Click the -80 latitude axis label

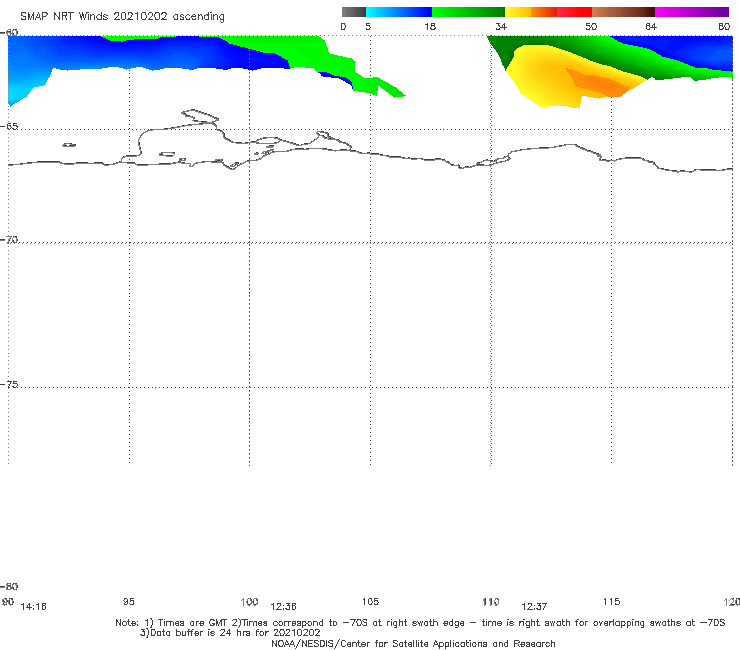coord(9,586)
